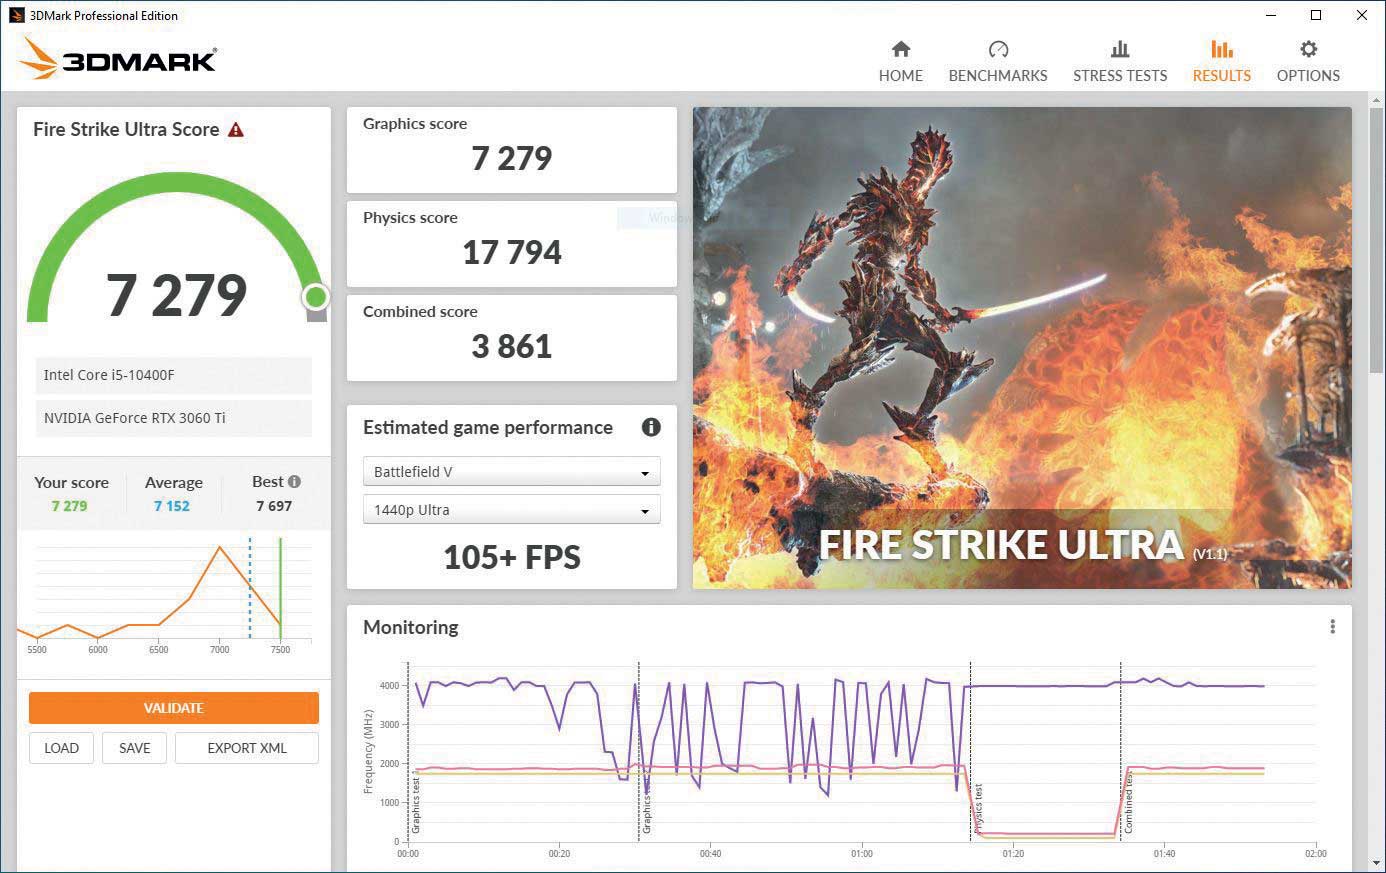This screenshot has height=873, width=1386.
Task: Expand the 1440p Ultra resolution dropdown
Action: [511, 510]
